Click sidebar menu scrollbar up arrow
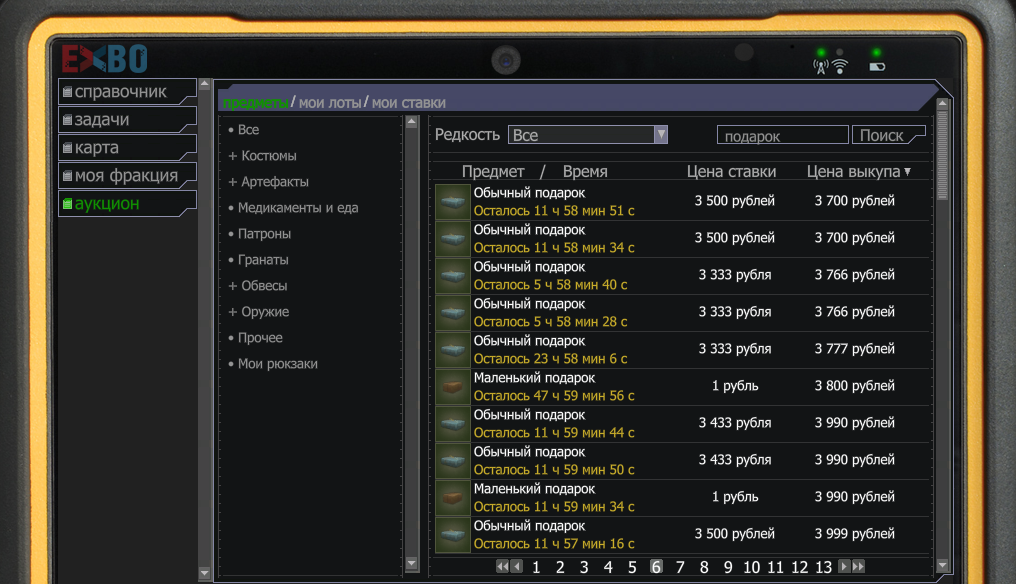1016x584 pixels. (x=204, y=84)
